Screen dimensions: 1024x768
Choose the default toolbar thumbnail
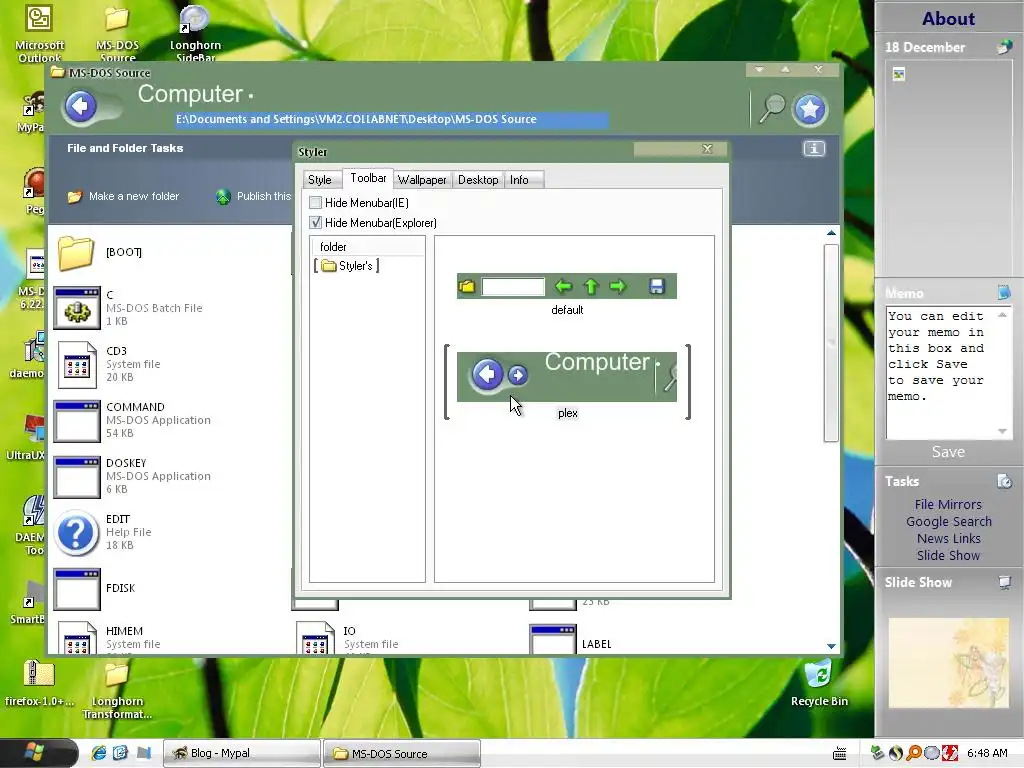tap(567, 286)
